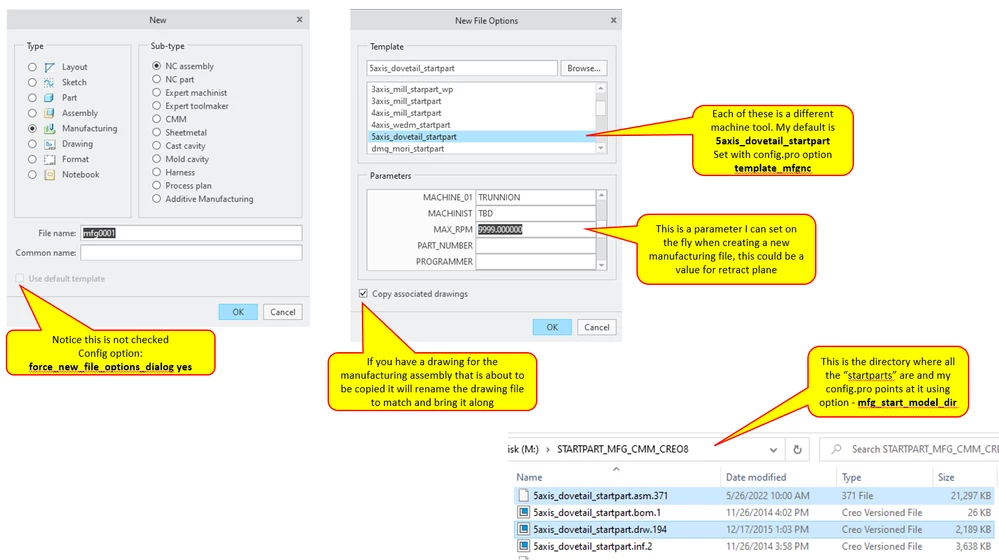
Task: Click Creo icon of 5axis_dovetail_startpart.bom.1
Action: 523,512
